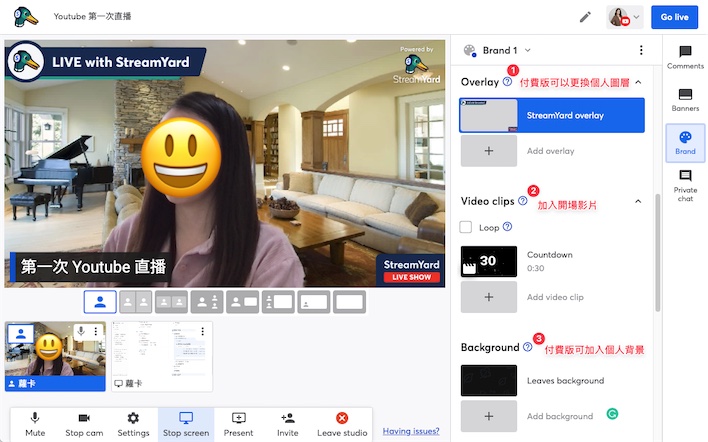
Task: Select the solo person layout
Action: [x=100, y=302]
